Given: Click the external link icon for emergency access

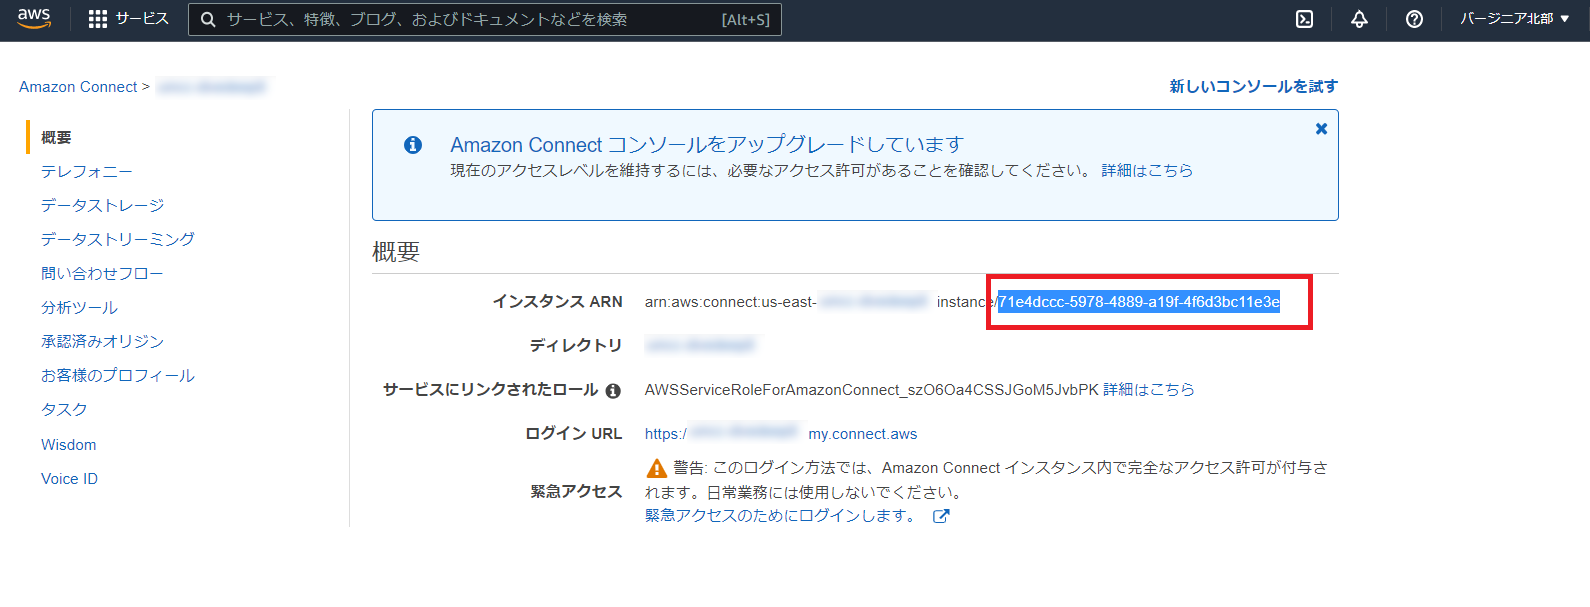Looking at the screenshot, I should 941,517.
